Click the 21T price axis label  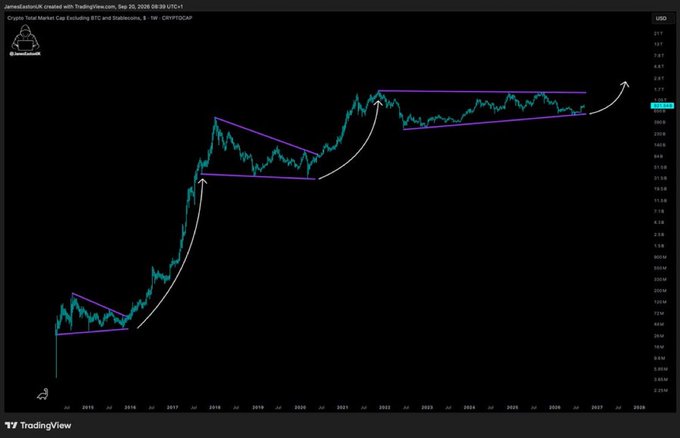(x=658, y=33)
